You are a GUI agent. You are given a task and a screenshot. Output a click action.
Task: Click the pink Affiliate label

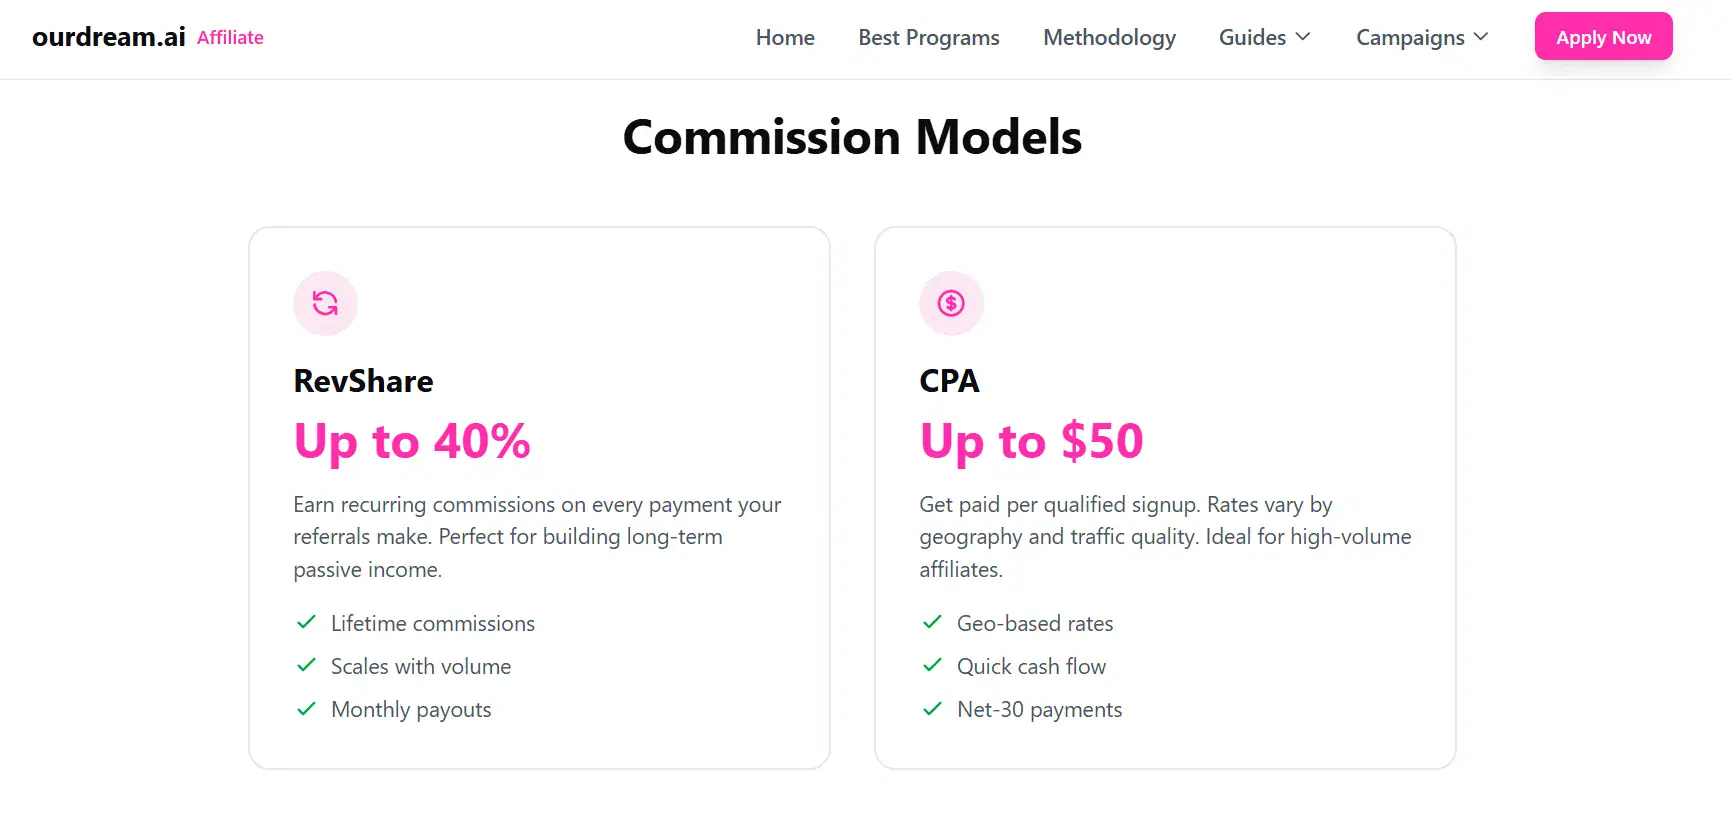[x=230, y=37]
